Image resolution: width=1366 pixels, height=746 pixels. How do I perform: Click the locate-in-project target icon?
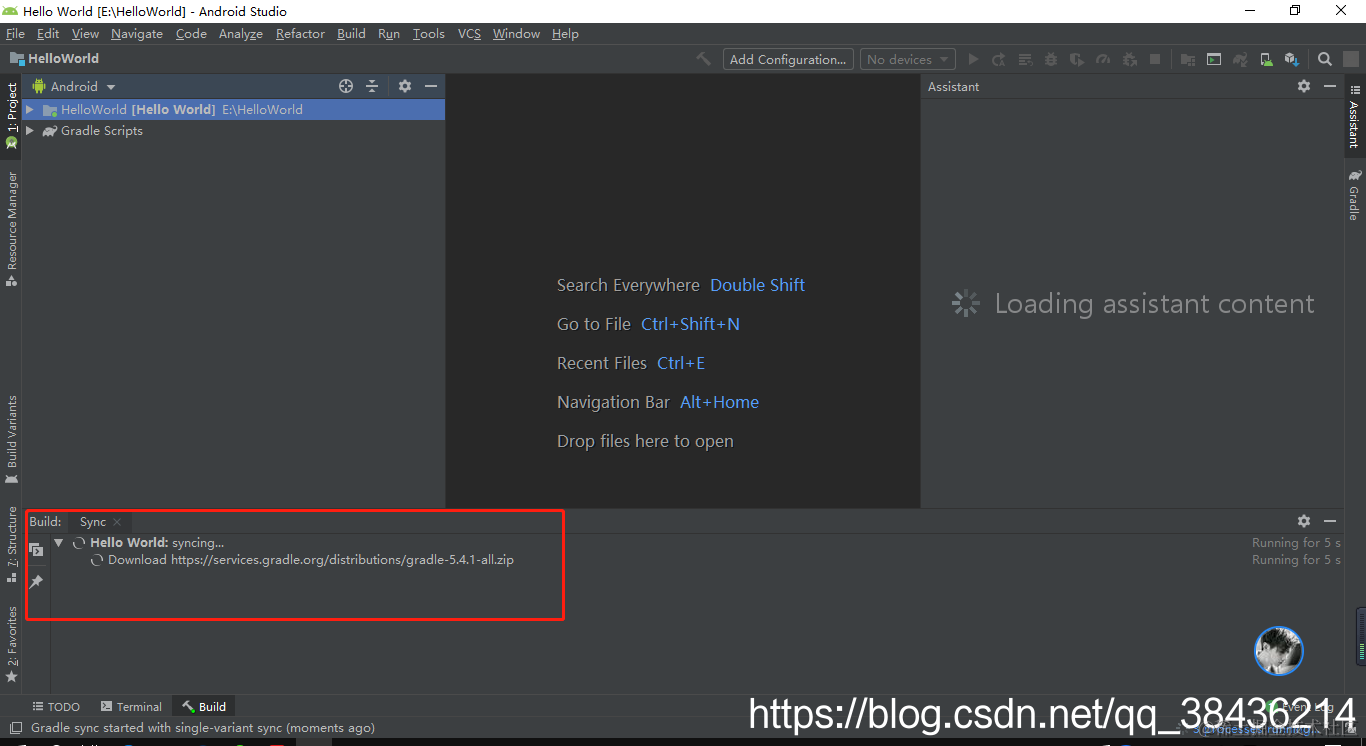346,86
